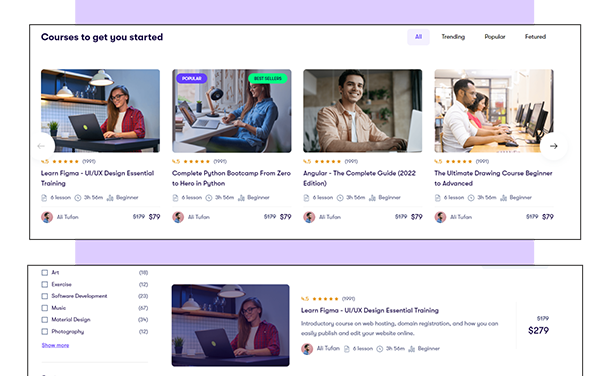Viewport: 600px width, 376px height.
Task: Click Ali Tufan avatar on Drawing Course card
Action: [x=440, y=217]
